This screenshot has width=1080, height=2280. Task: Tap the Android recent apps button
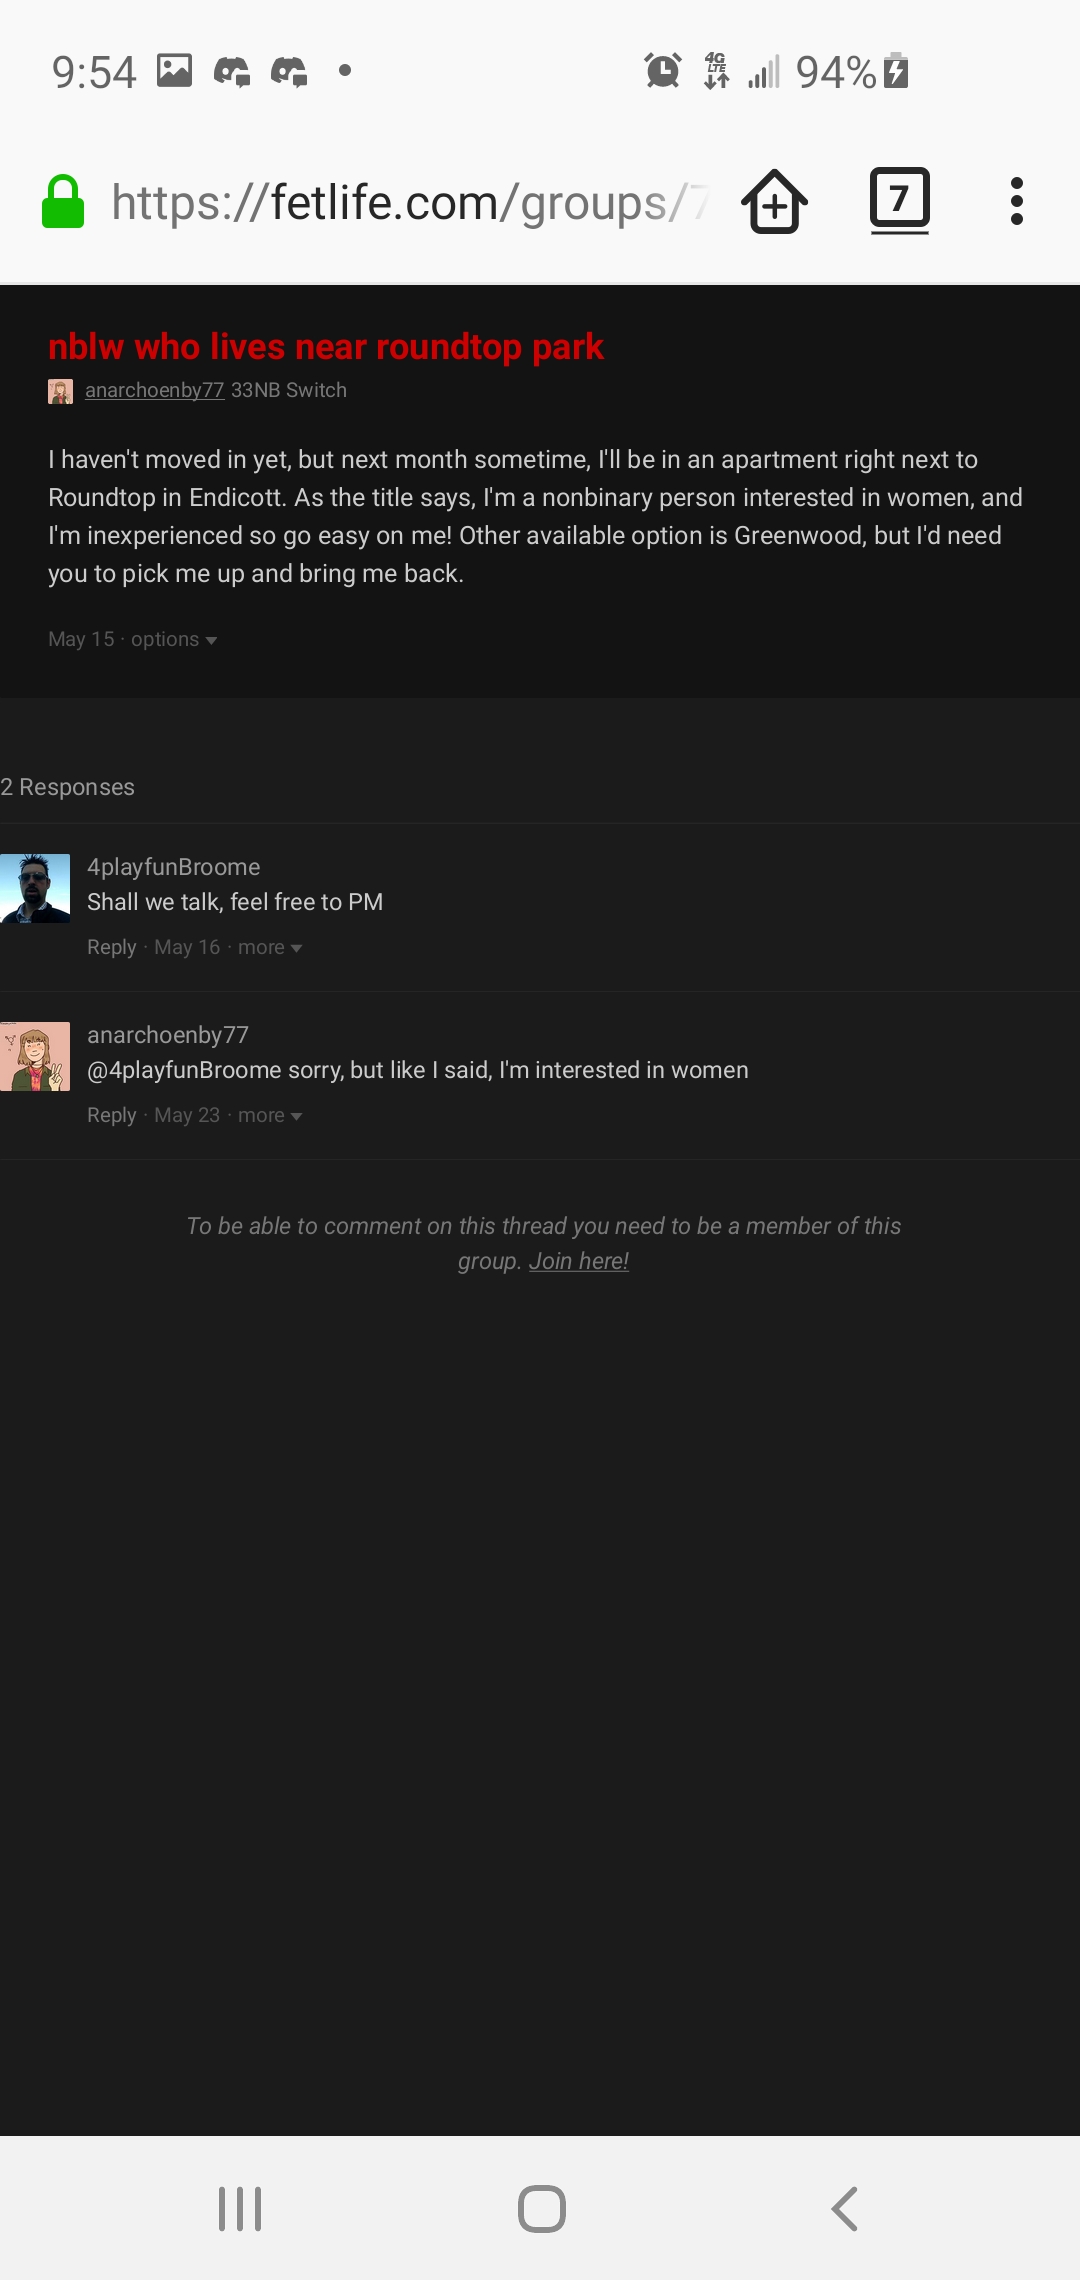point(240,2209)
